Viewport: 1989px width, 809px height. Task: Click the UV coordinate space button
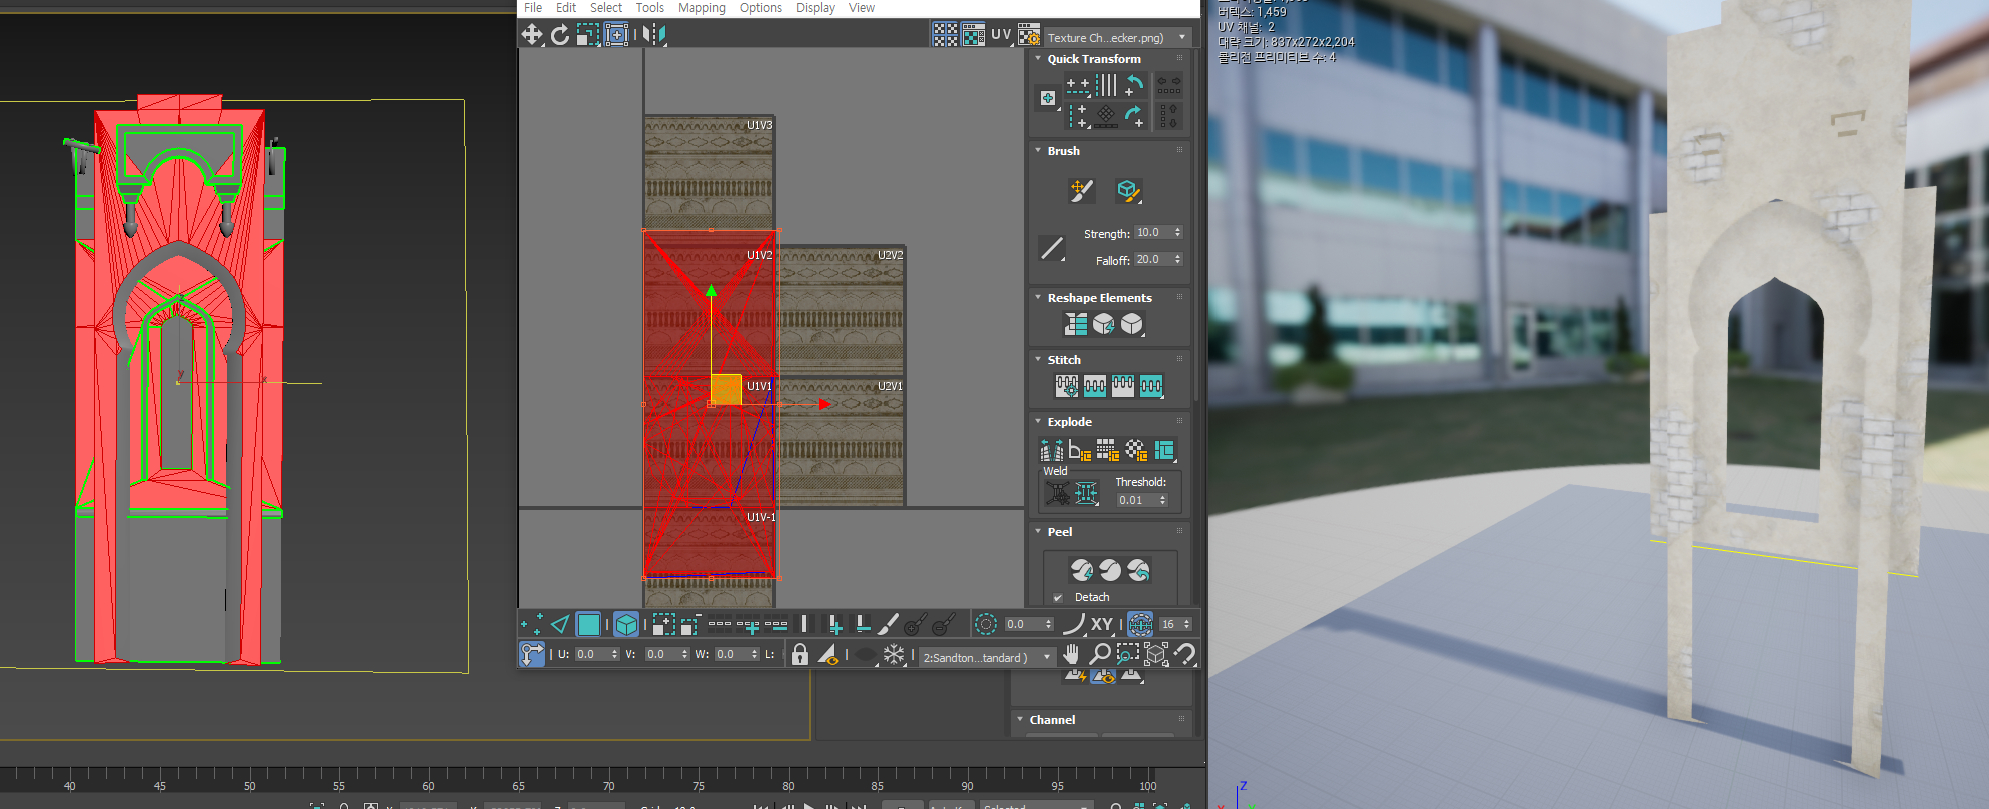(x=1001, y=35)
